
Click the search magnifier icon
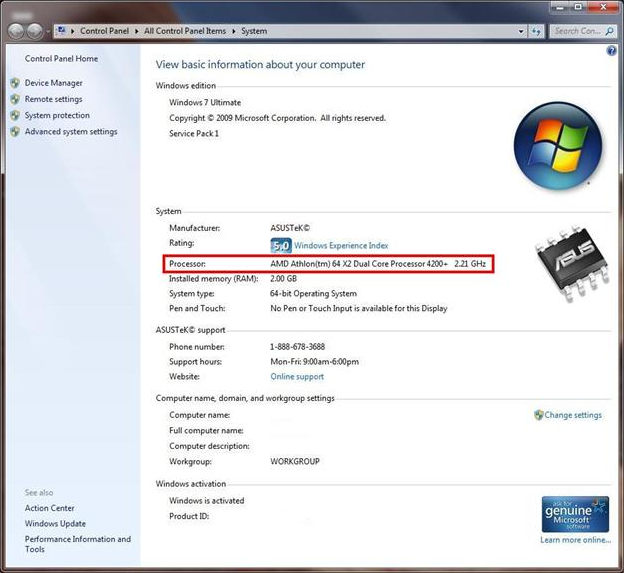610,31
